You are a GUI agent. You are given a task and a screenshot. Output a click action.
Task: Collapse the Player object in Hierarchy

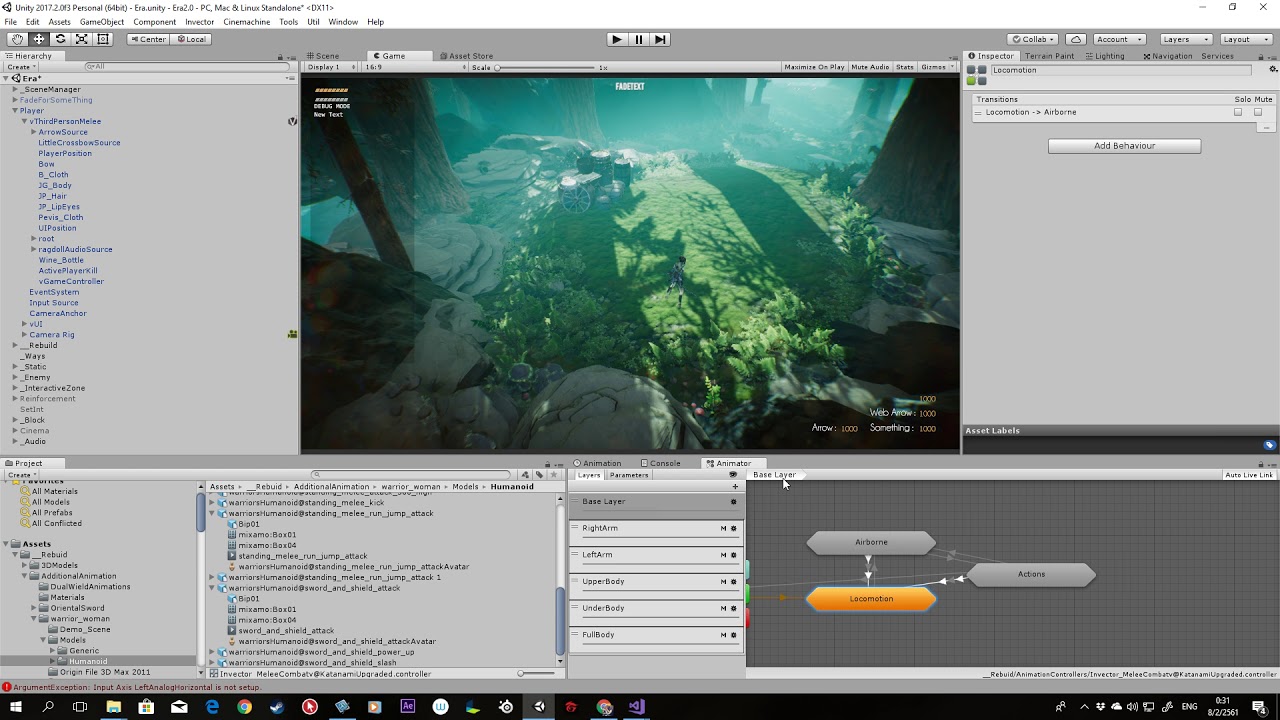[x=16, y=111]
